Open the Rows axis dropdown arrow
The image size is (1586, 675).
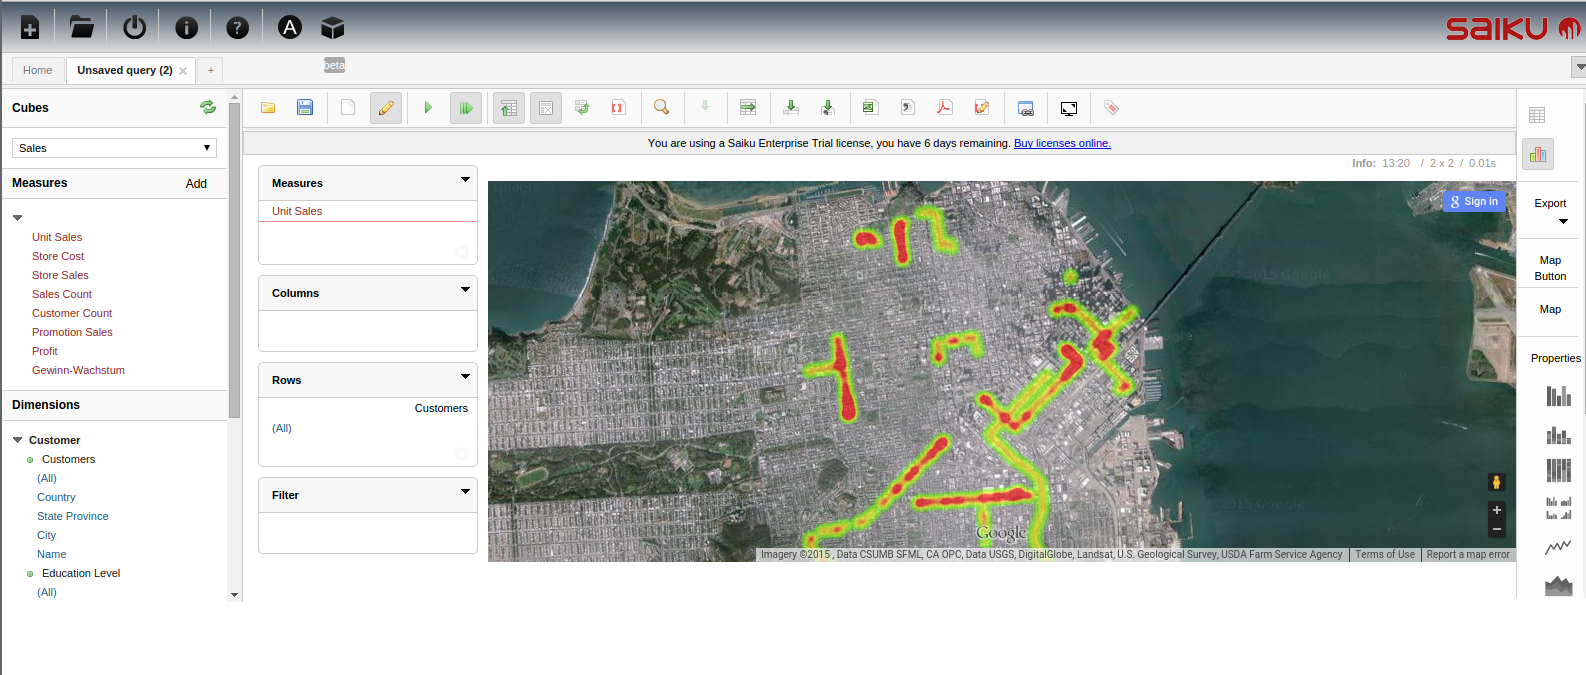pos(465,377)
